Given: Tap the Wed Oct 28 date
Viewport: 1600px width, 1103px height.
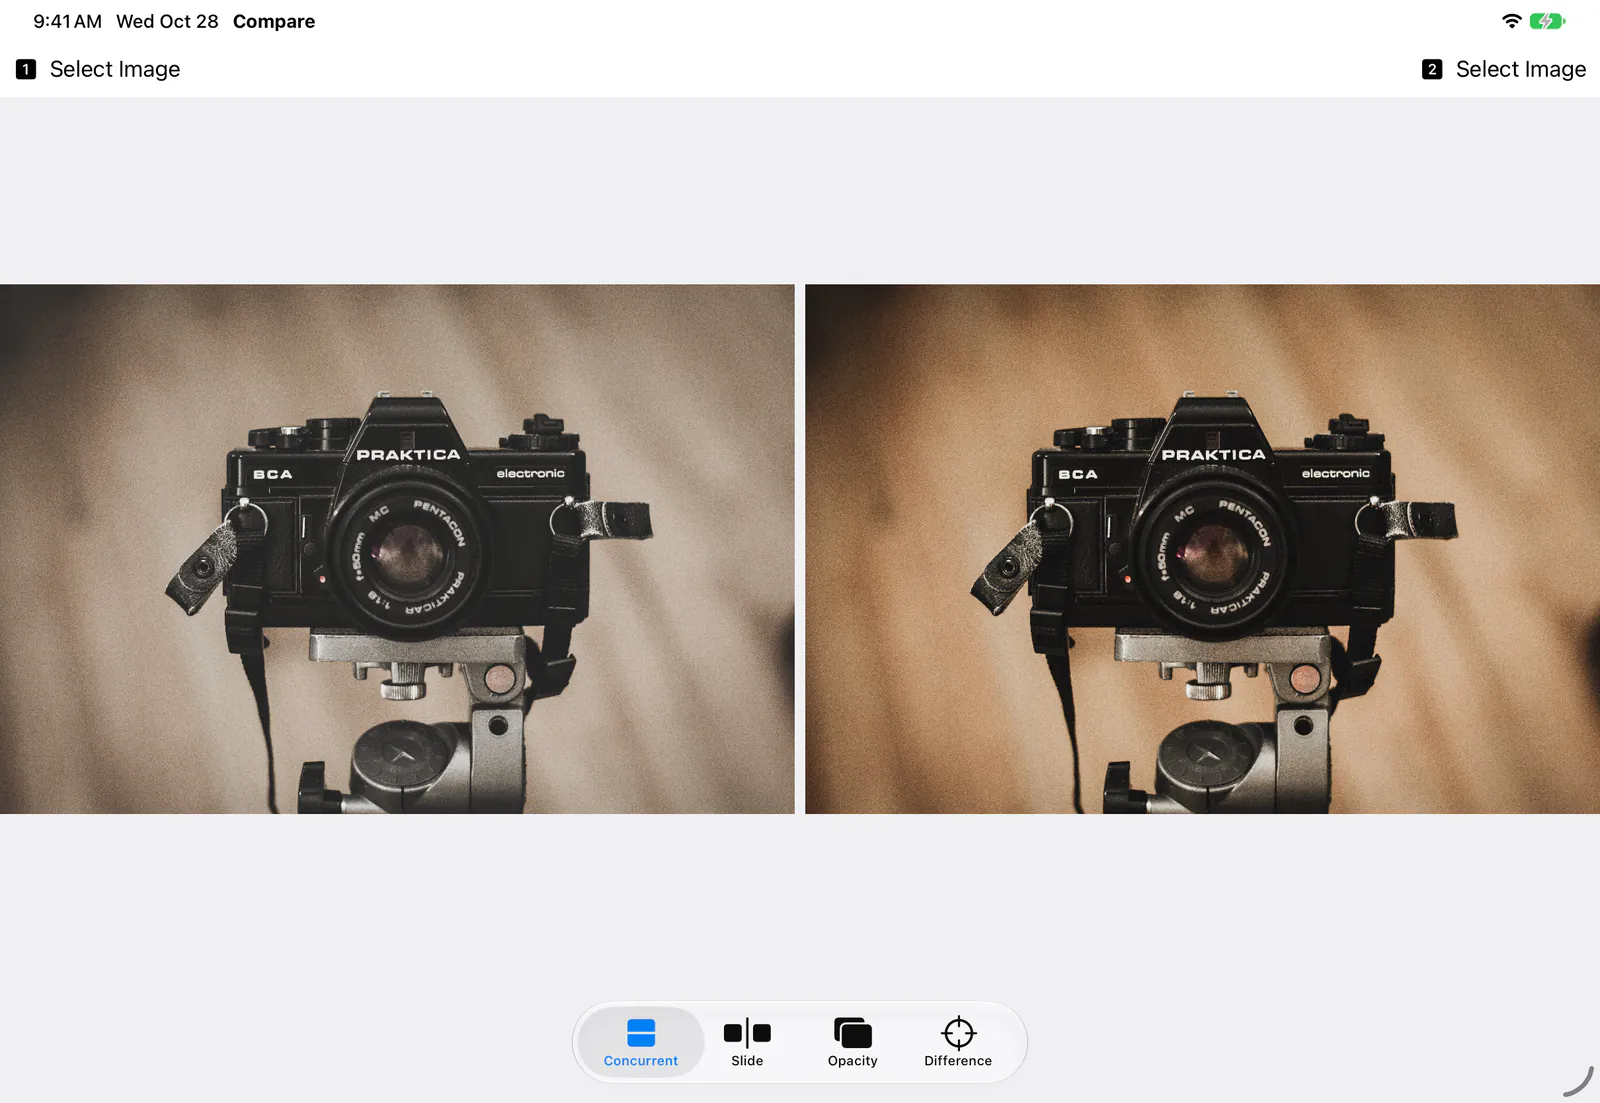Looking at the screenshot, I should click(167, 22).
